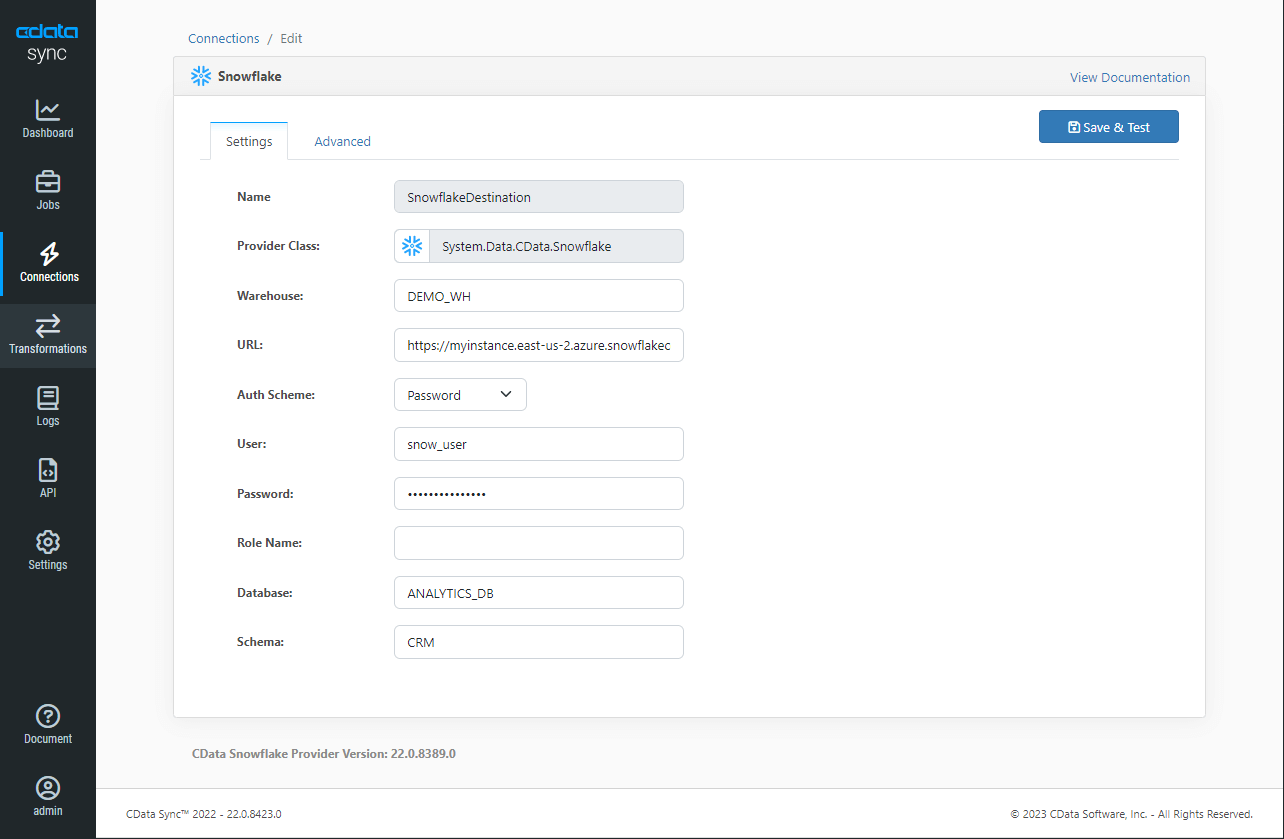Click the Snowflake icon beside Provider Class

[412, 245]
